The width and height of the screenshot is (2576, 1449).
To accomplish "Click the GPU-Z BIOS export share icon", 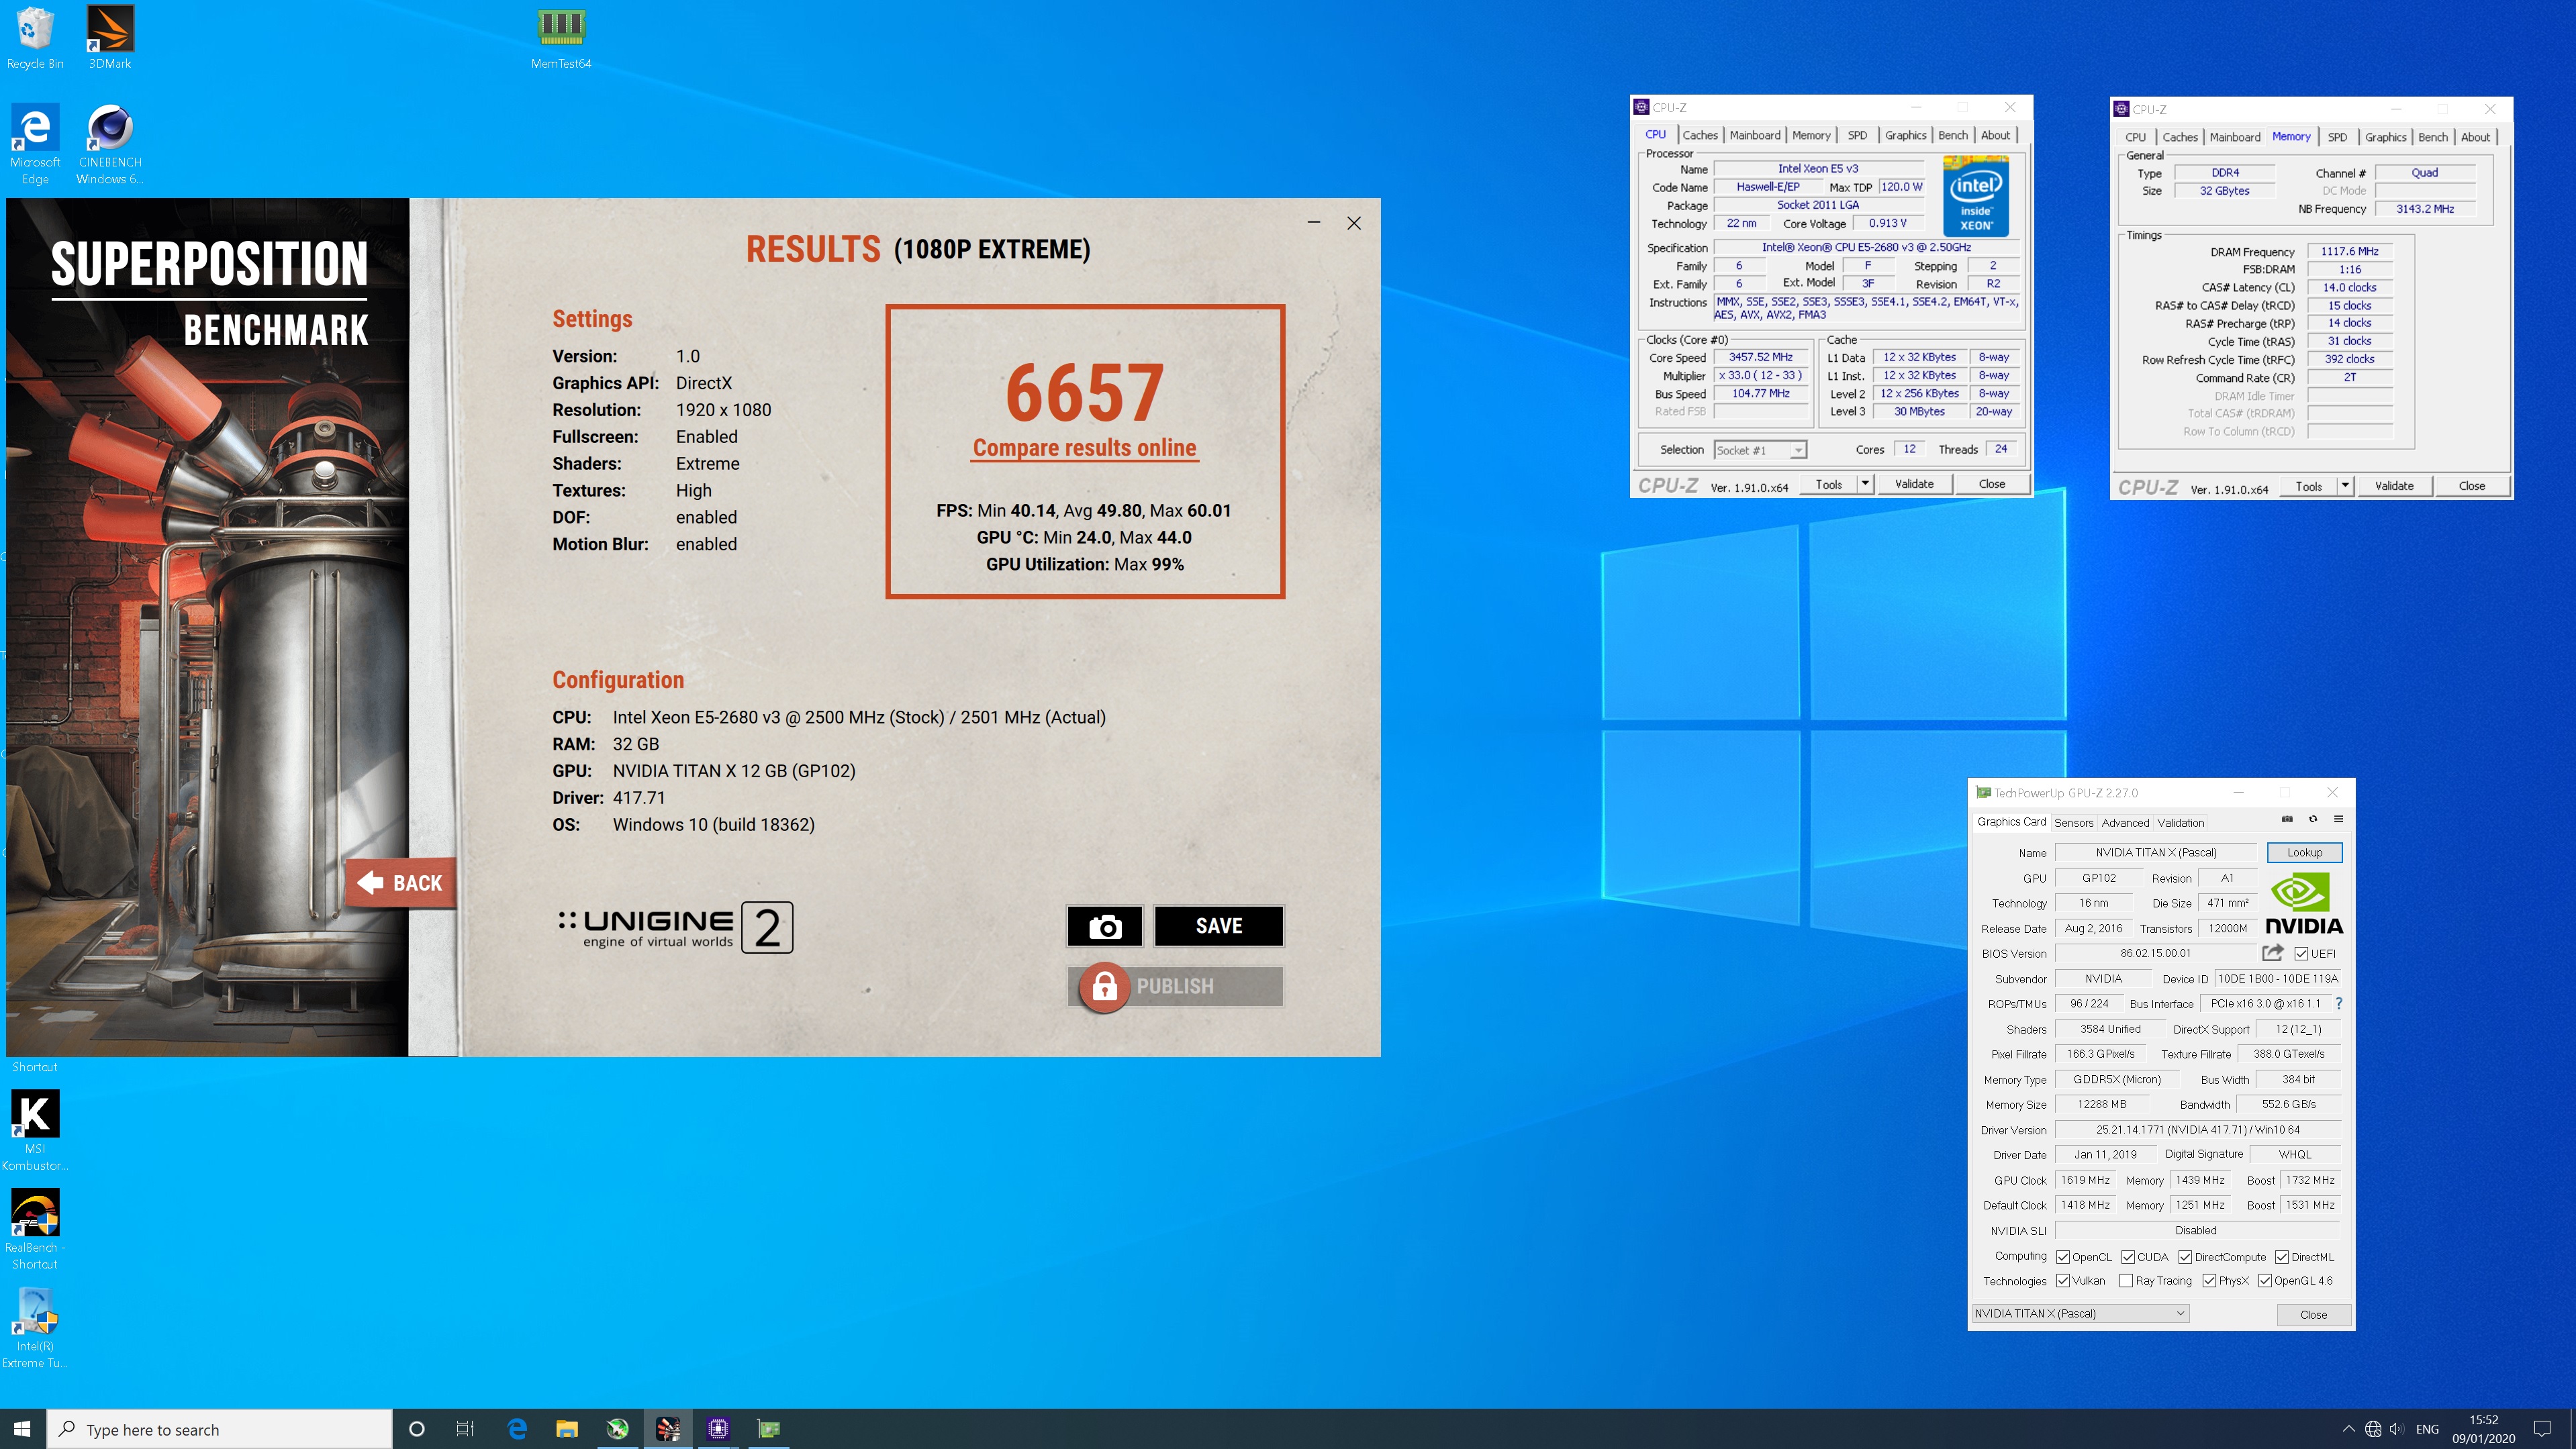I will coord(2273,953).
